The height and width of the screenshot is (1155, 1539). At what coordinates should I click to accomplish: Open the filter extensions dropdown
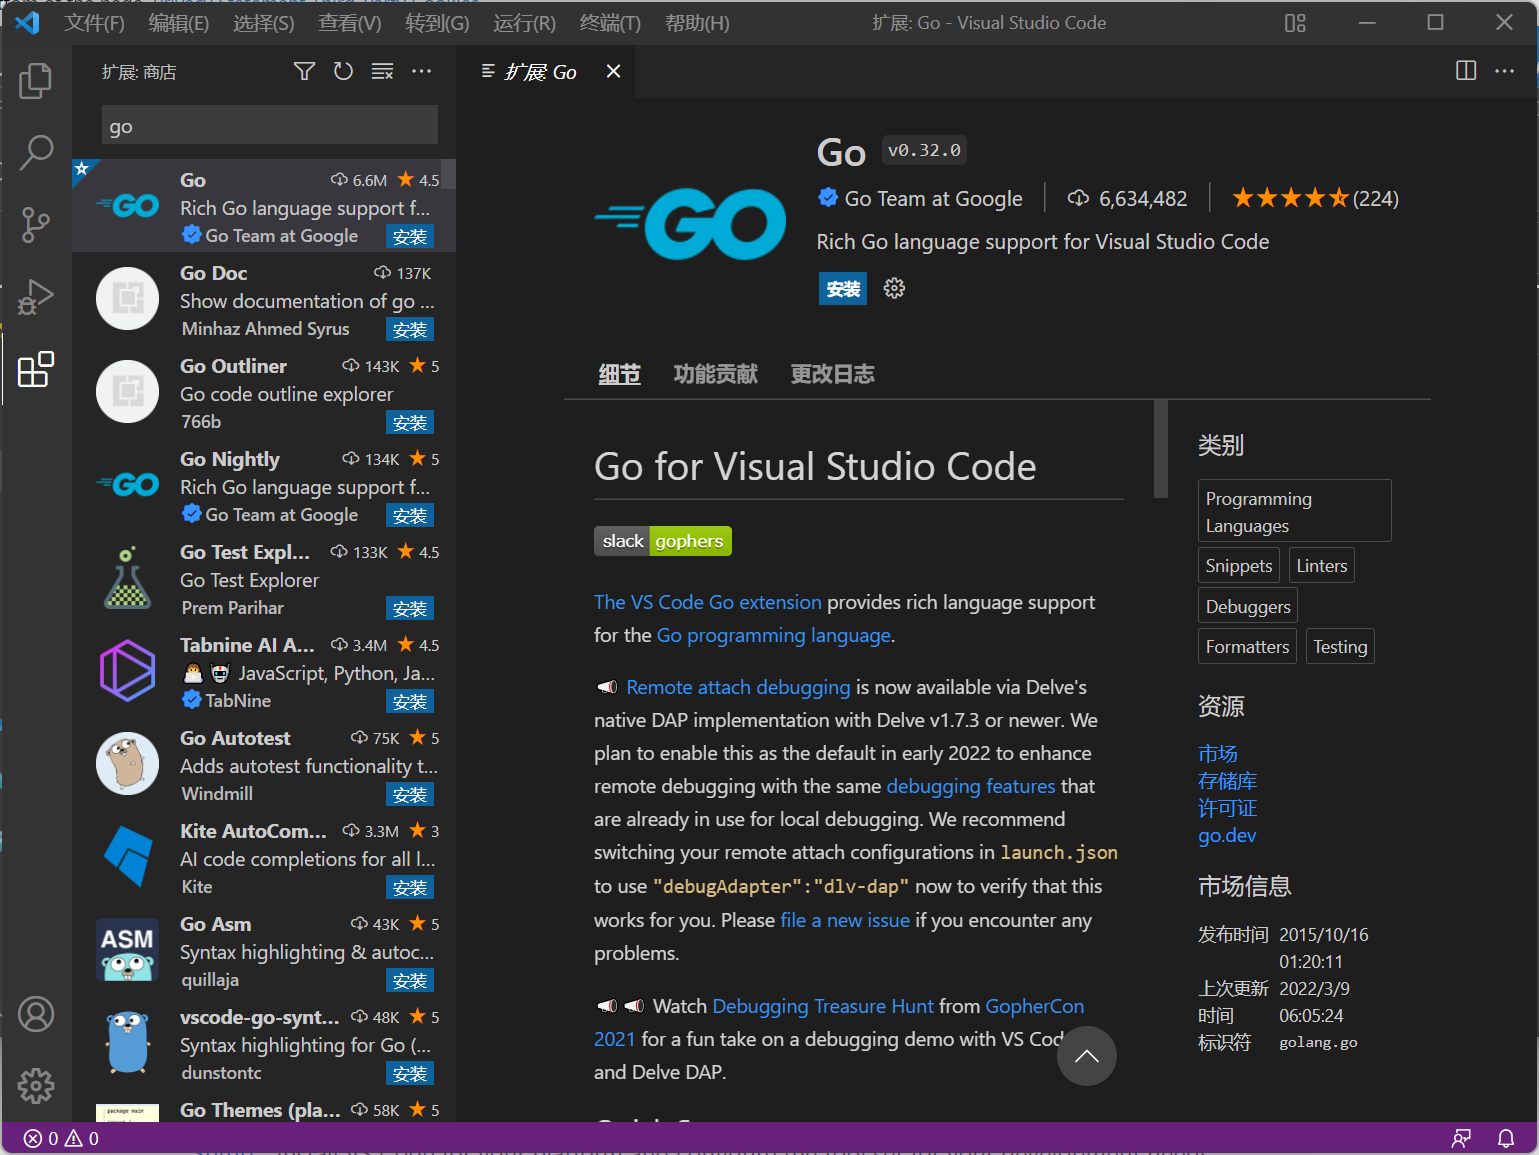[x=304, y=71]
